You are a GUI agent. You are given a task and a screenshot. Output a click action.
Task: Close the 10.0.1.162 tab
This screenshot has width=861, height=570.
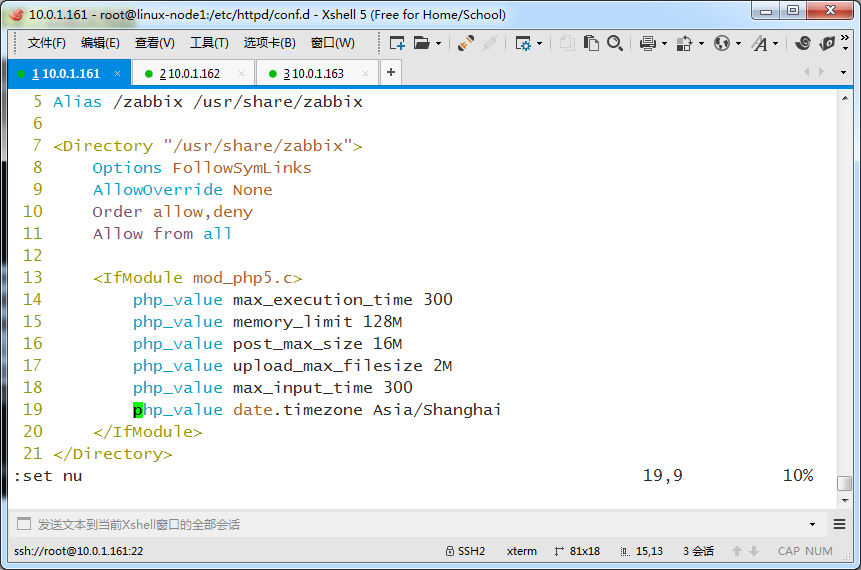tap(241, 74)
